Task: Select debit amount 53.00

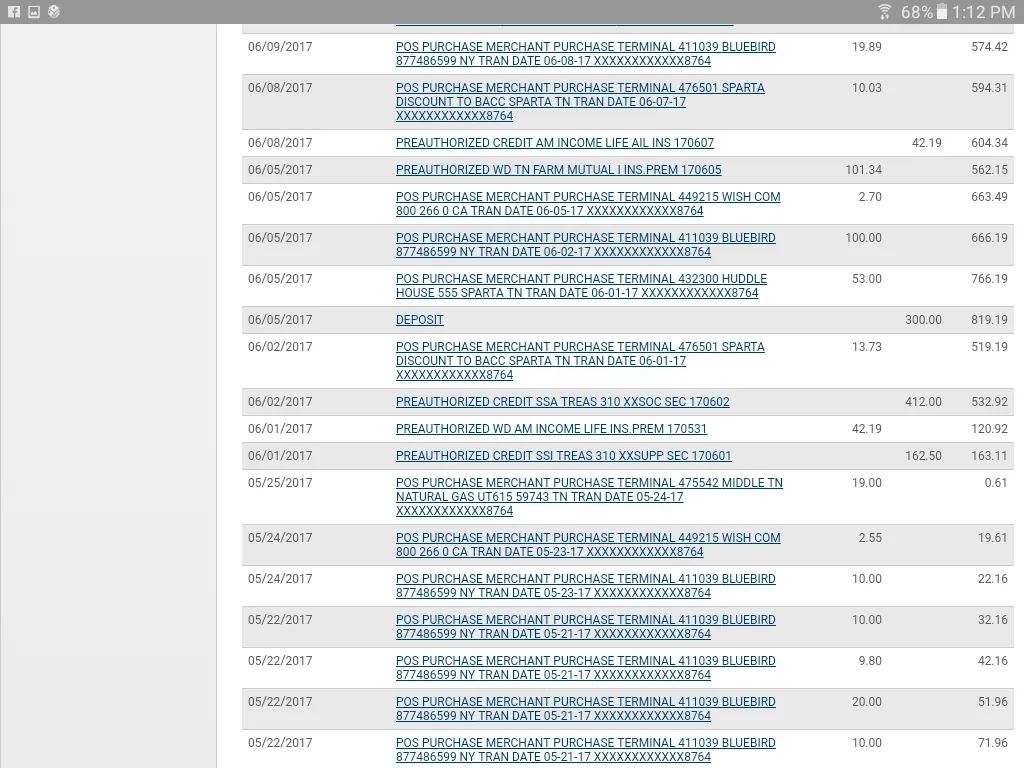Action: pos(867,279)
